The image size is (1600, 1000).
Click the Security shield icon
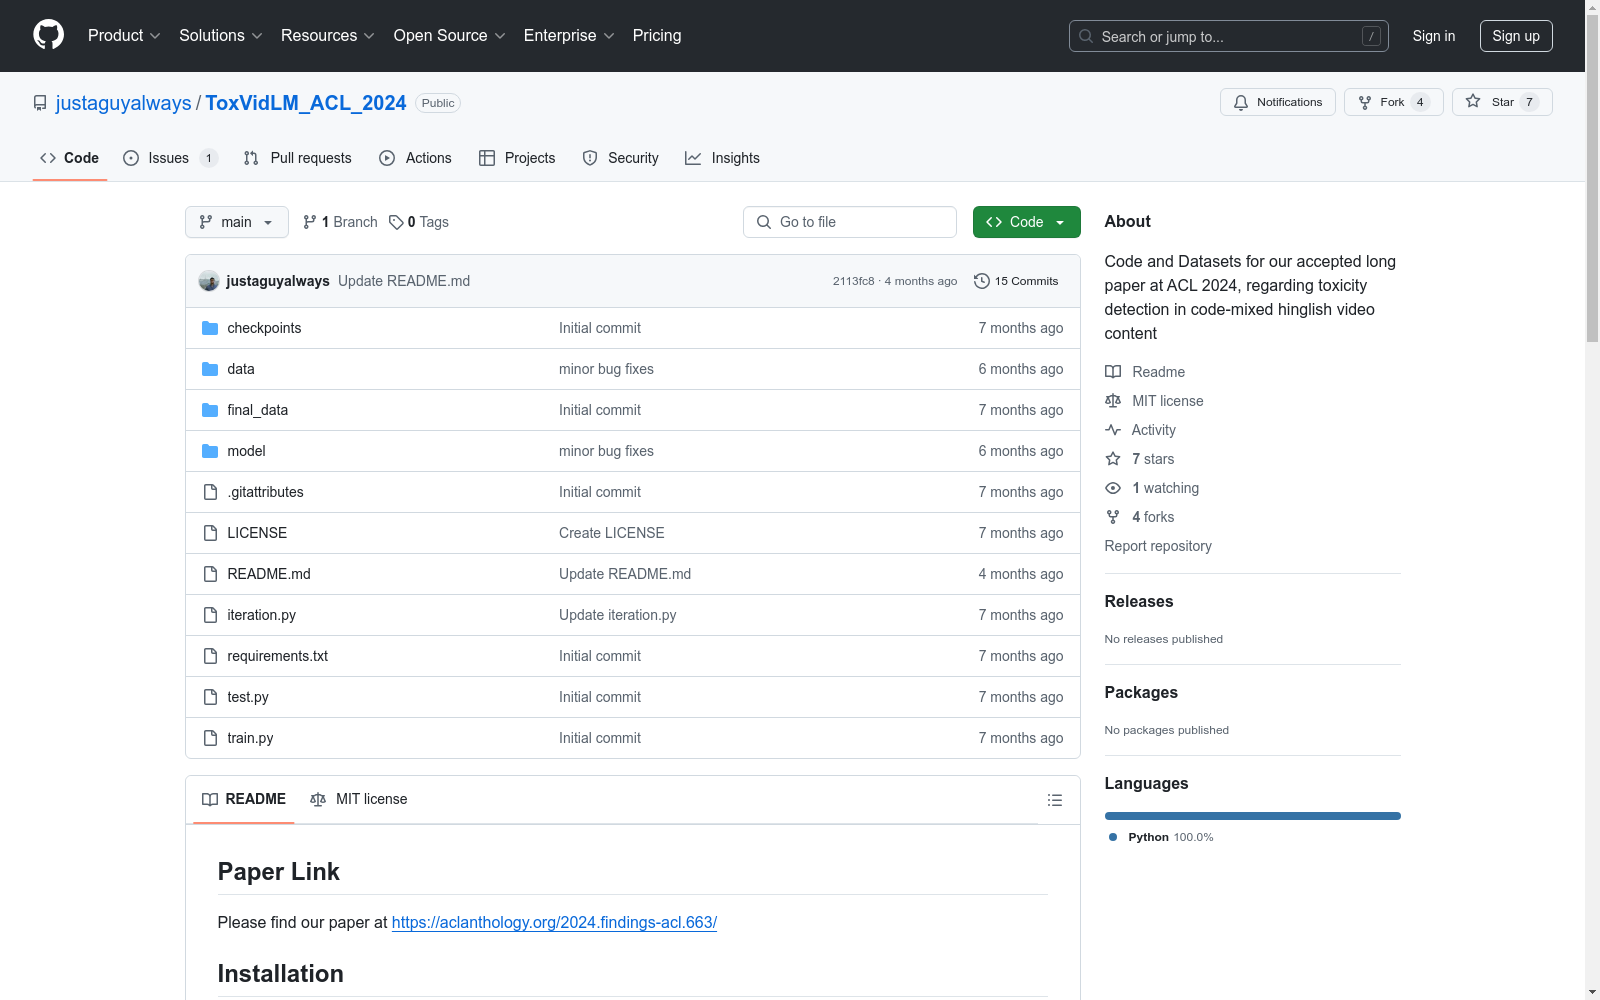590,158
